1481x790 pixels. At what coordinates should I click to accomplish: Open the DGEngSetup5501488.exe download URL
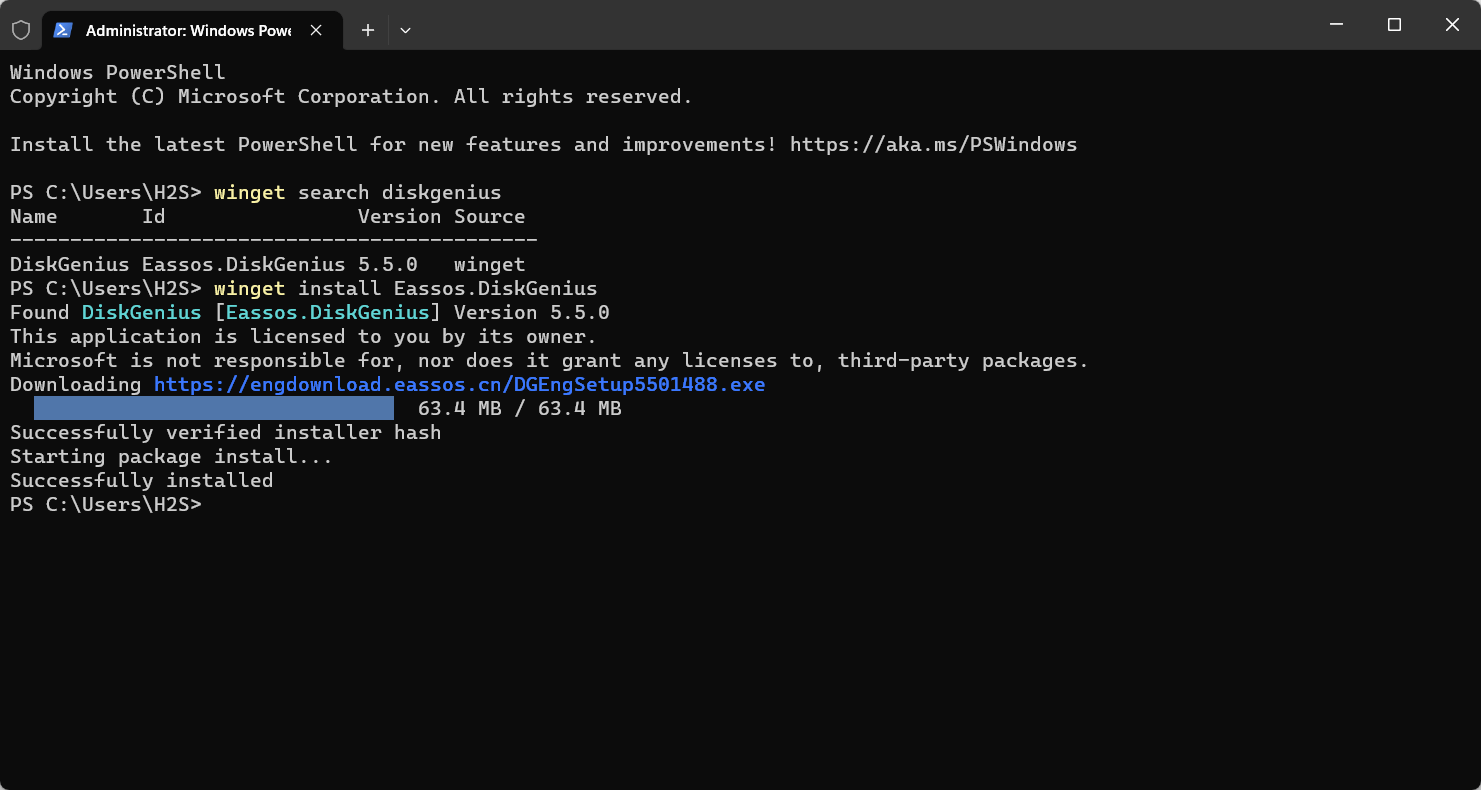click(459, 385)
